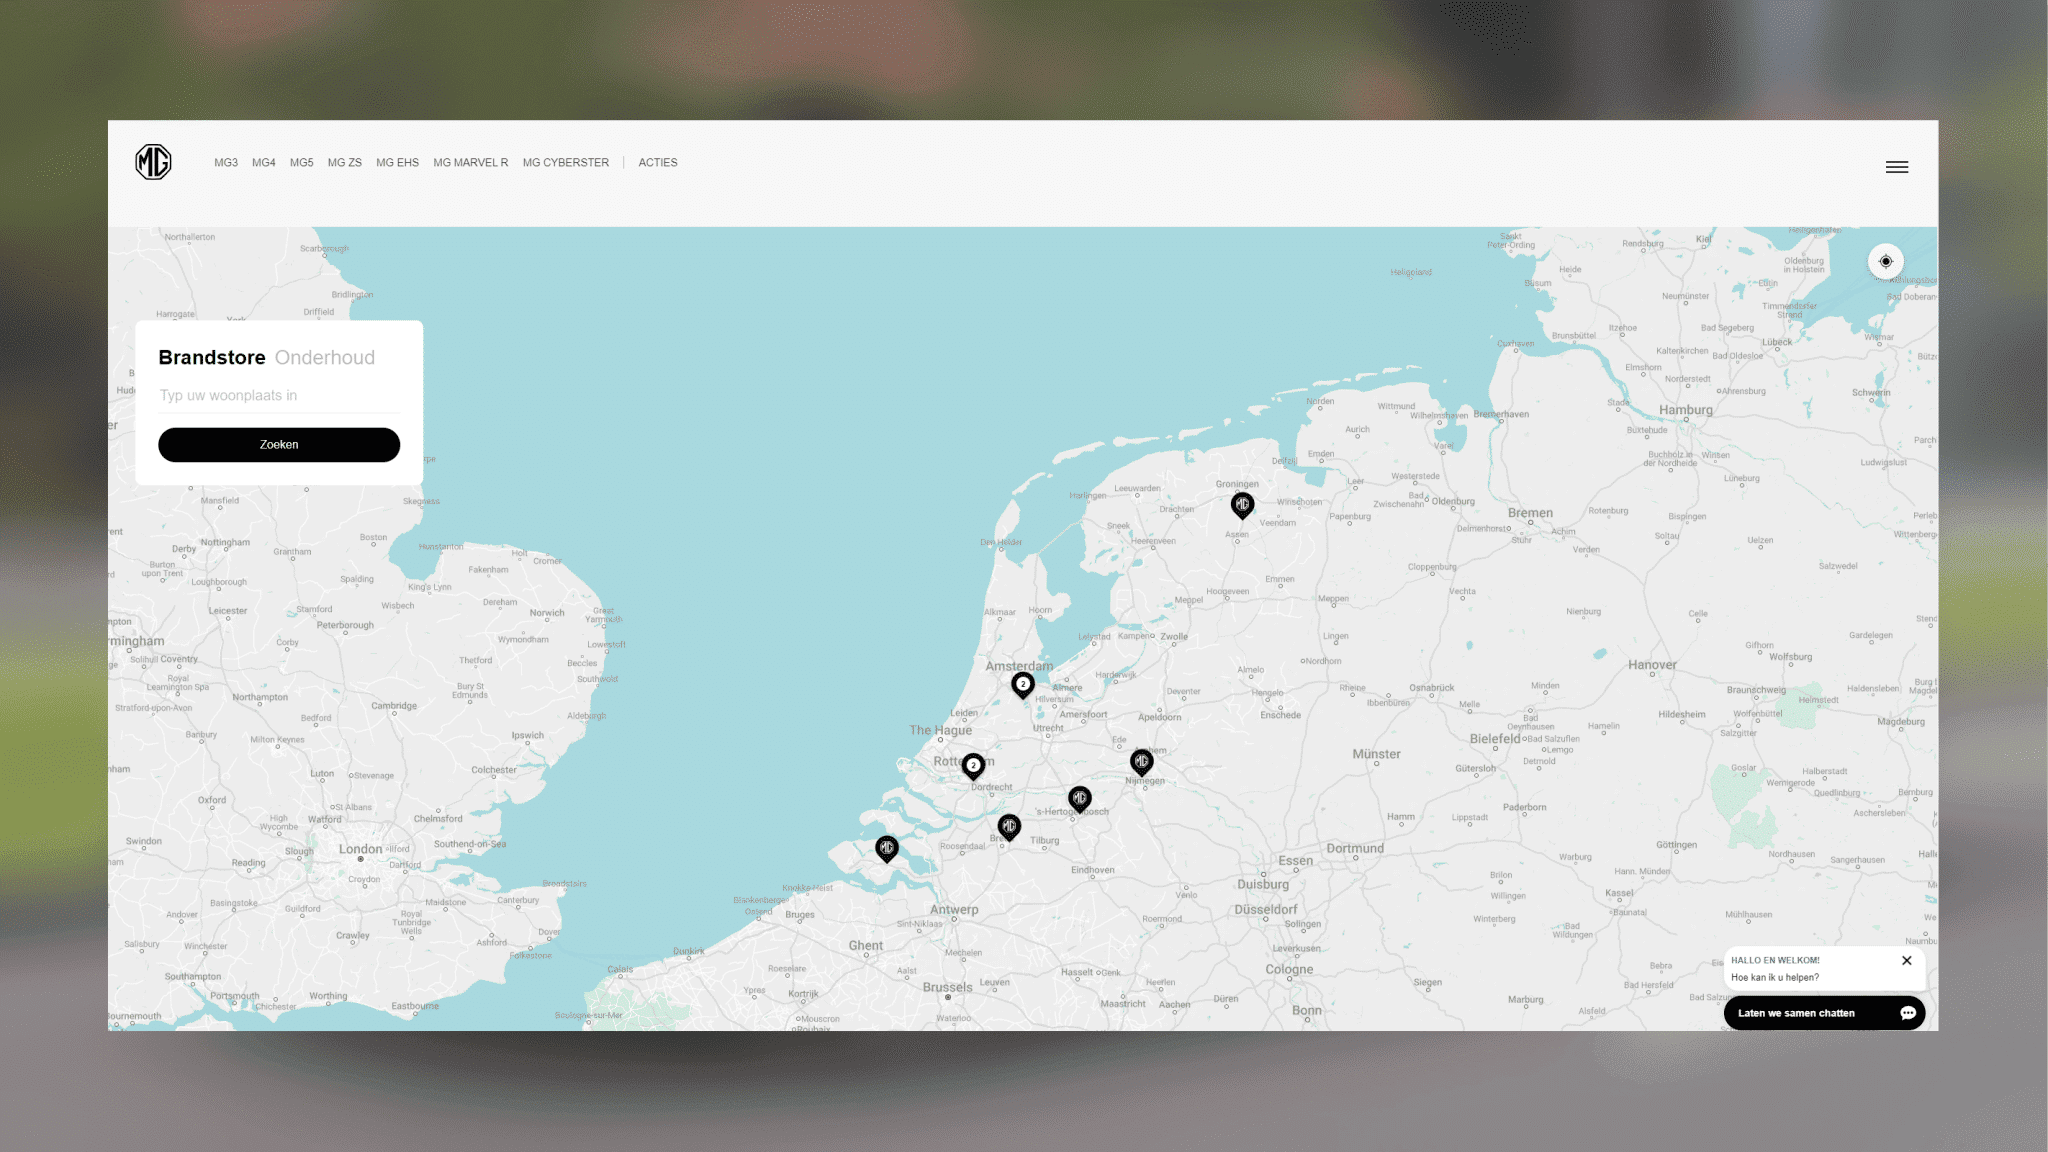2048x1152 pixels.
Task: Click the Ipswich label on the map
Action: (528, 736)
